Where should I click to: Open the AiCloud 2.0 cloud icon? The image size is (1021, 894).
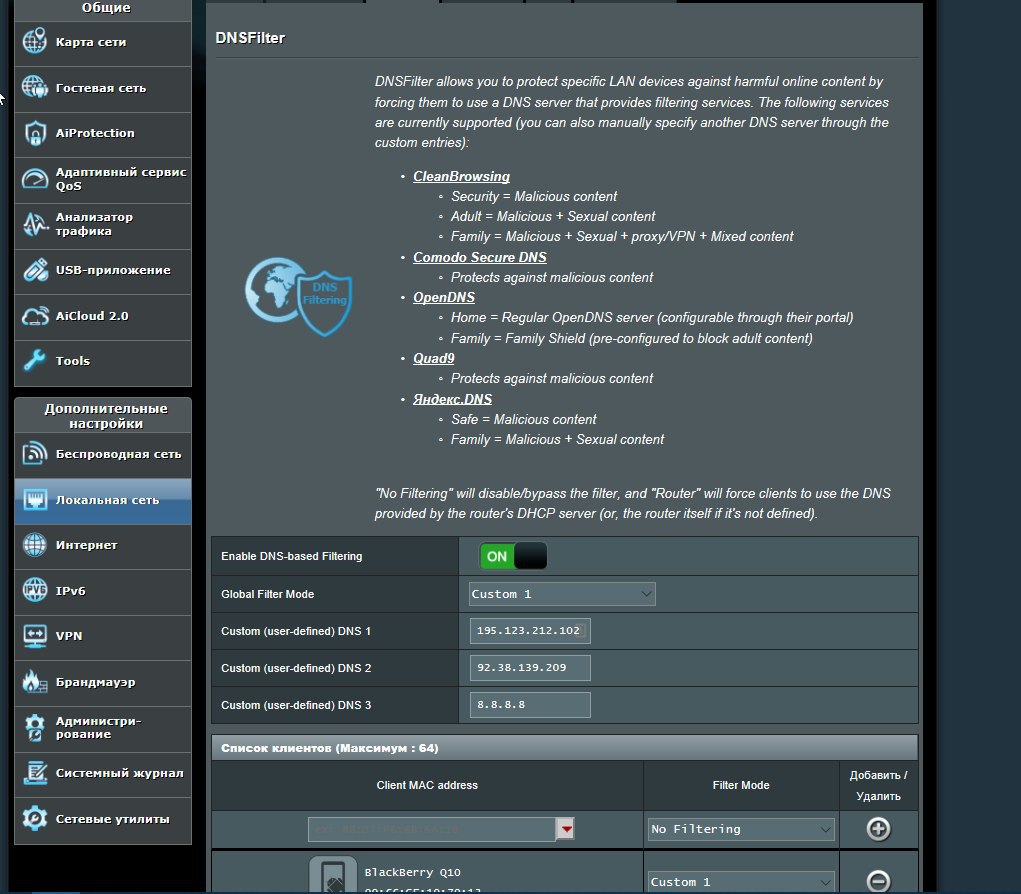pos(35,316)
